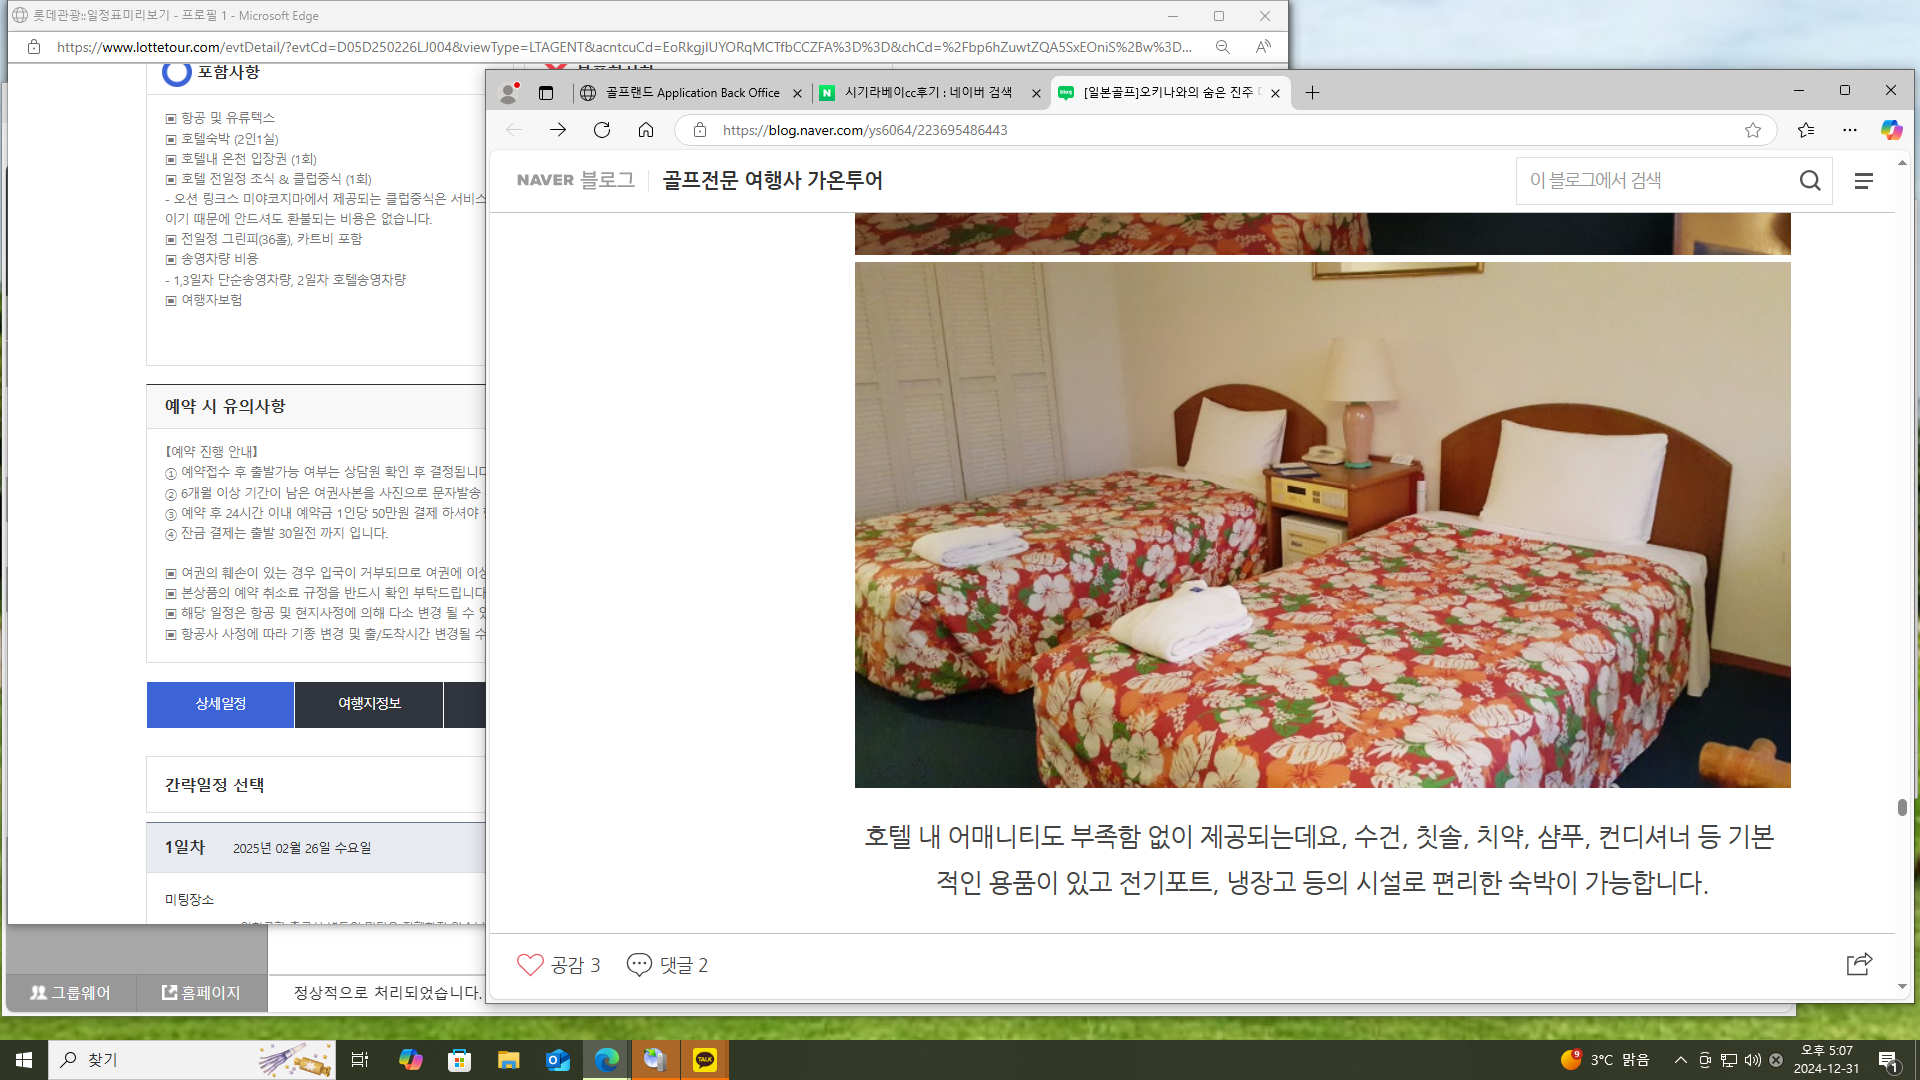Switch to the 시기라베이cc후기 Naver search tab
Screen dimensions: 1920x1080
(x=929, y=93)
